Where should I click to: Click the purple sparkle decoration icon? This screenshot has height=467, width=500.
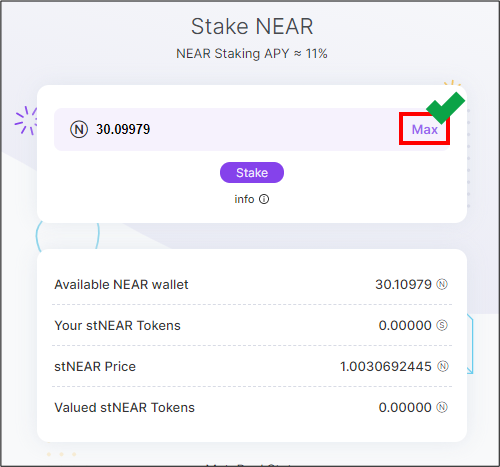tap(26, 120)
